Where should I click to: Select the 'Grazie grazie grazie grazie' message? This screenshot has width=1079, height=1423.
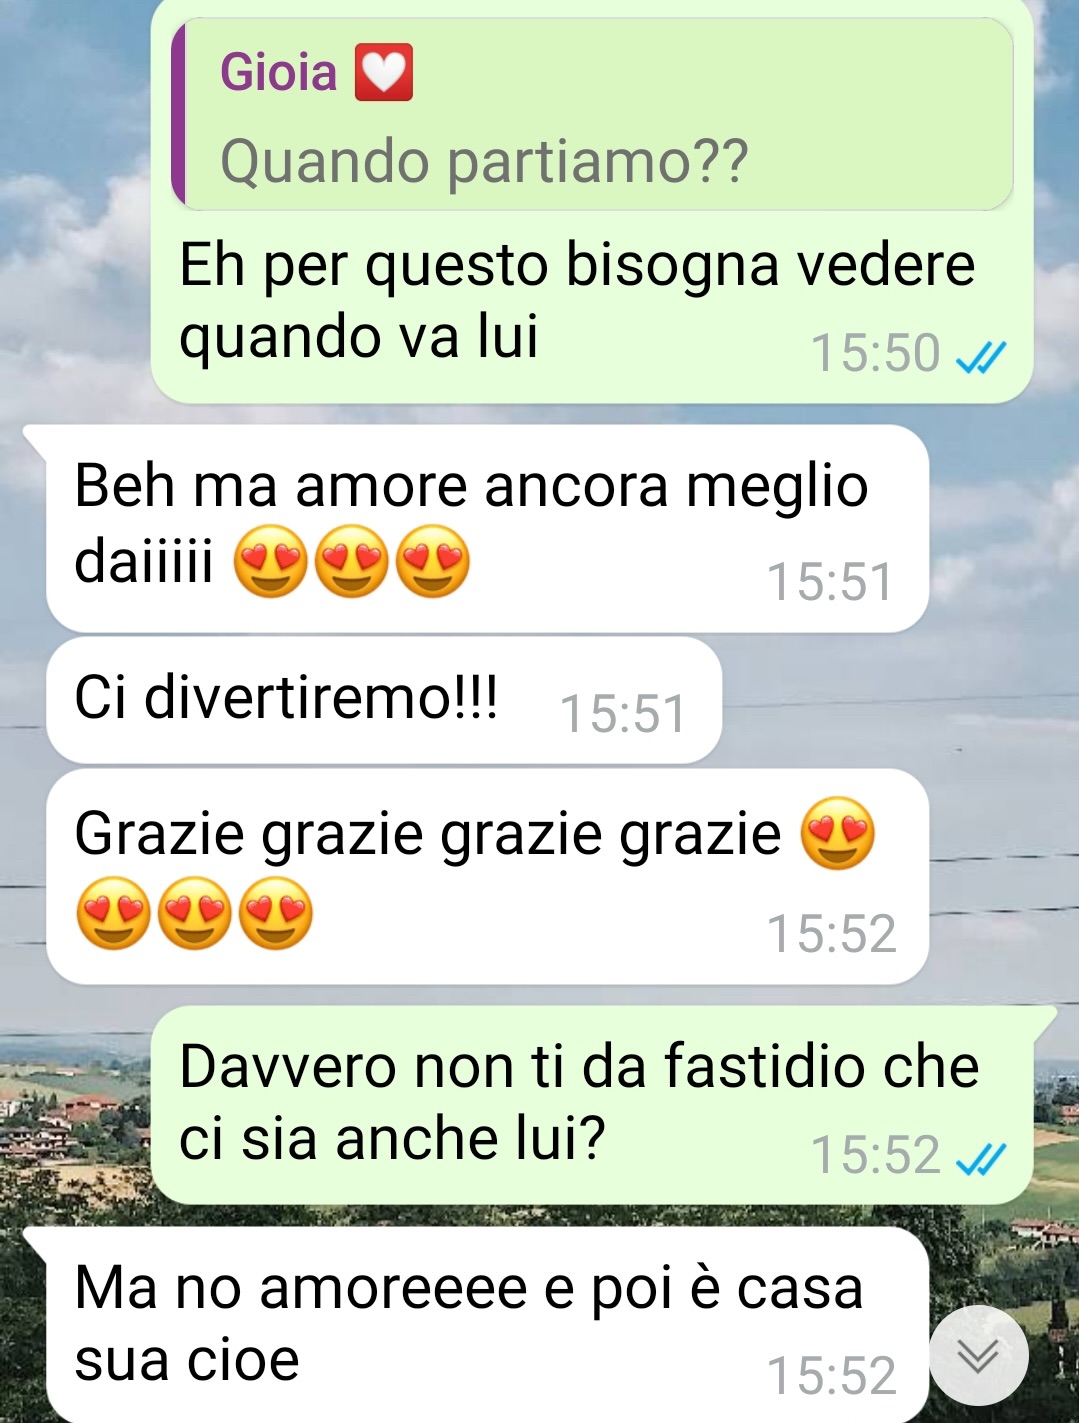(x=488, y=877)
